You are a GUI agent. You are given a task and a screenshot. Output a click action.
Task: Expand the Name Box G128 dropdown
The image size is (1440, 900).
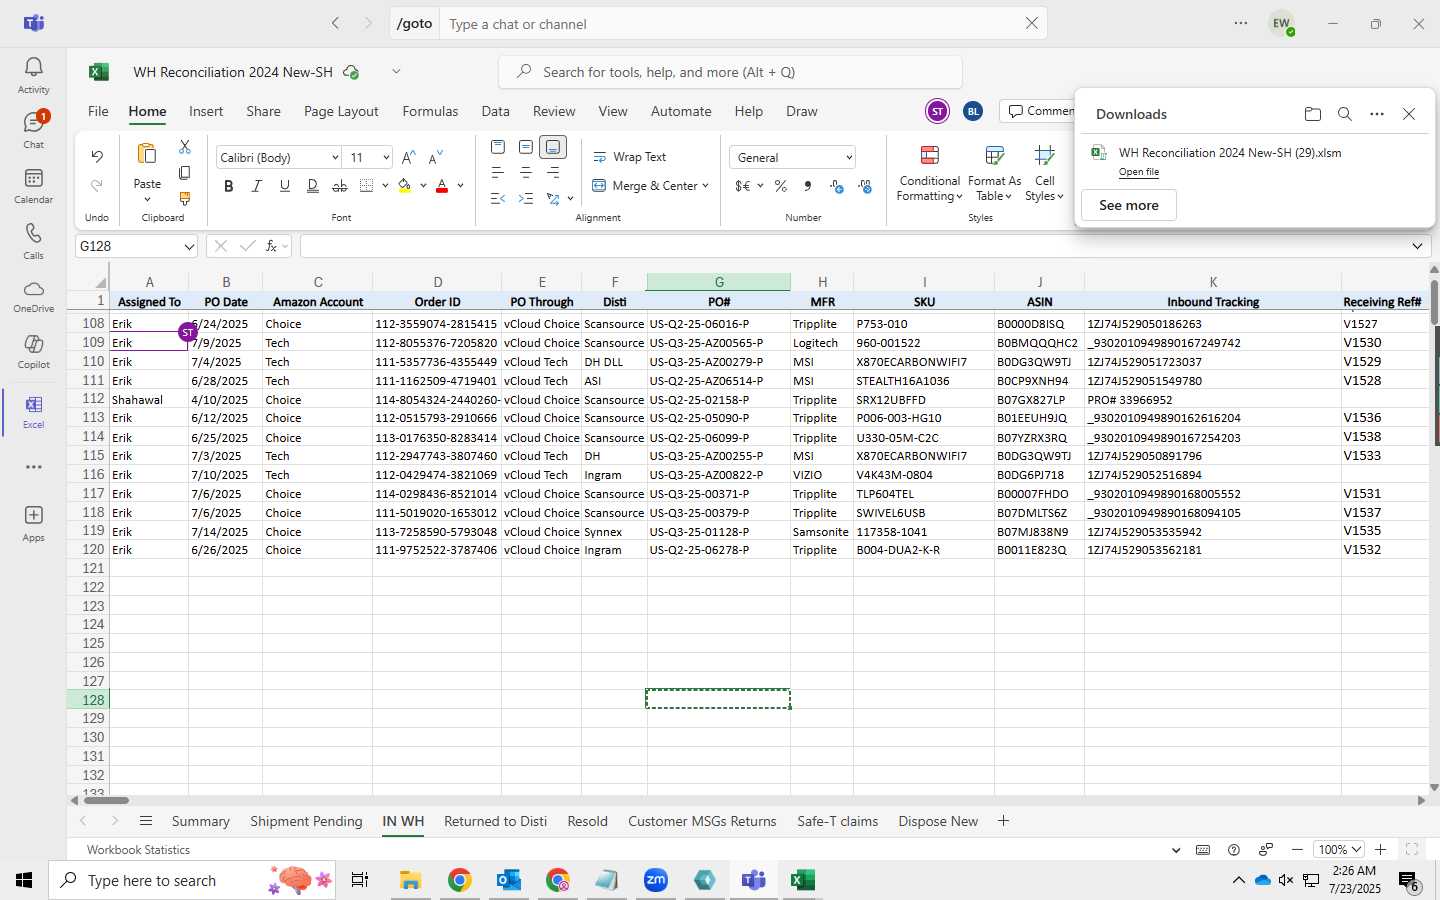188,246
